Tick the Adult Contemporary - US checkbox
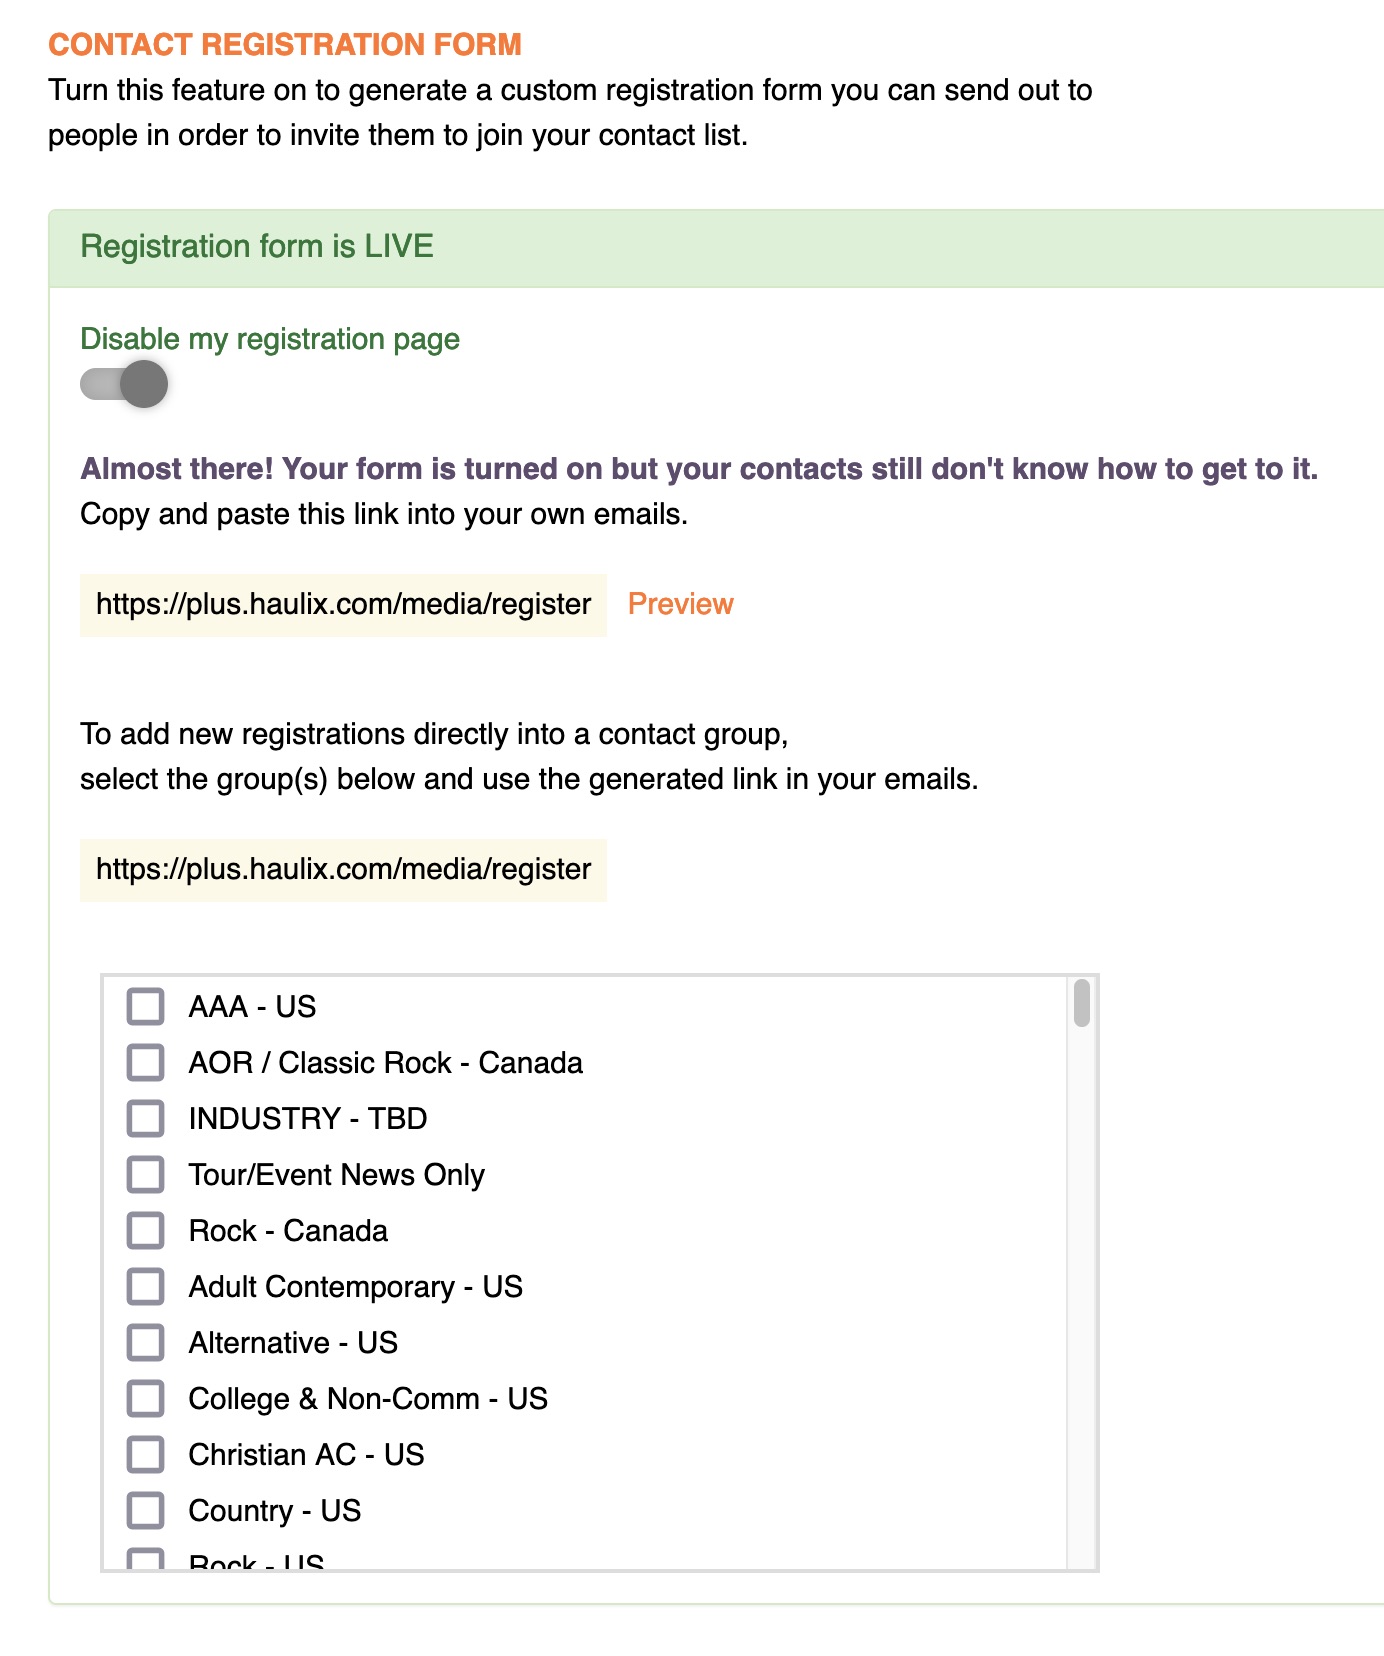Viewport: 1384px width, 1656px height. 145,1287
